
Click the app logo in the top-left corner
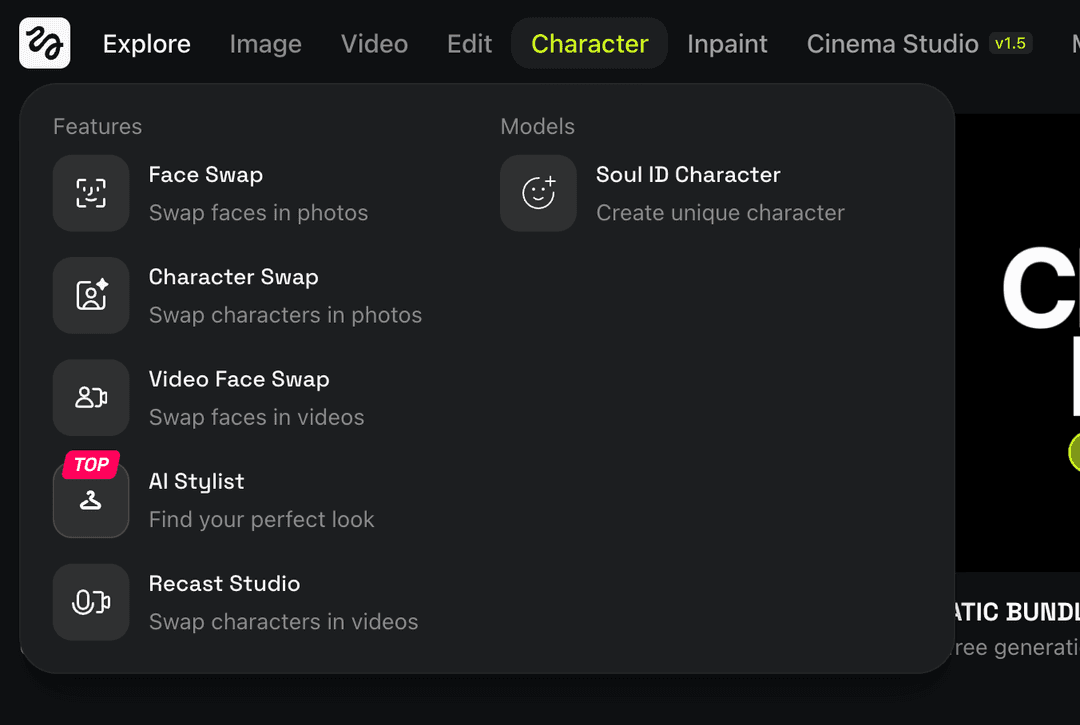click(x=43, y=43)
